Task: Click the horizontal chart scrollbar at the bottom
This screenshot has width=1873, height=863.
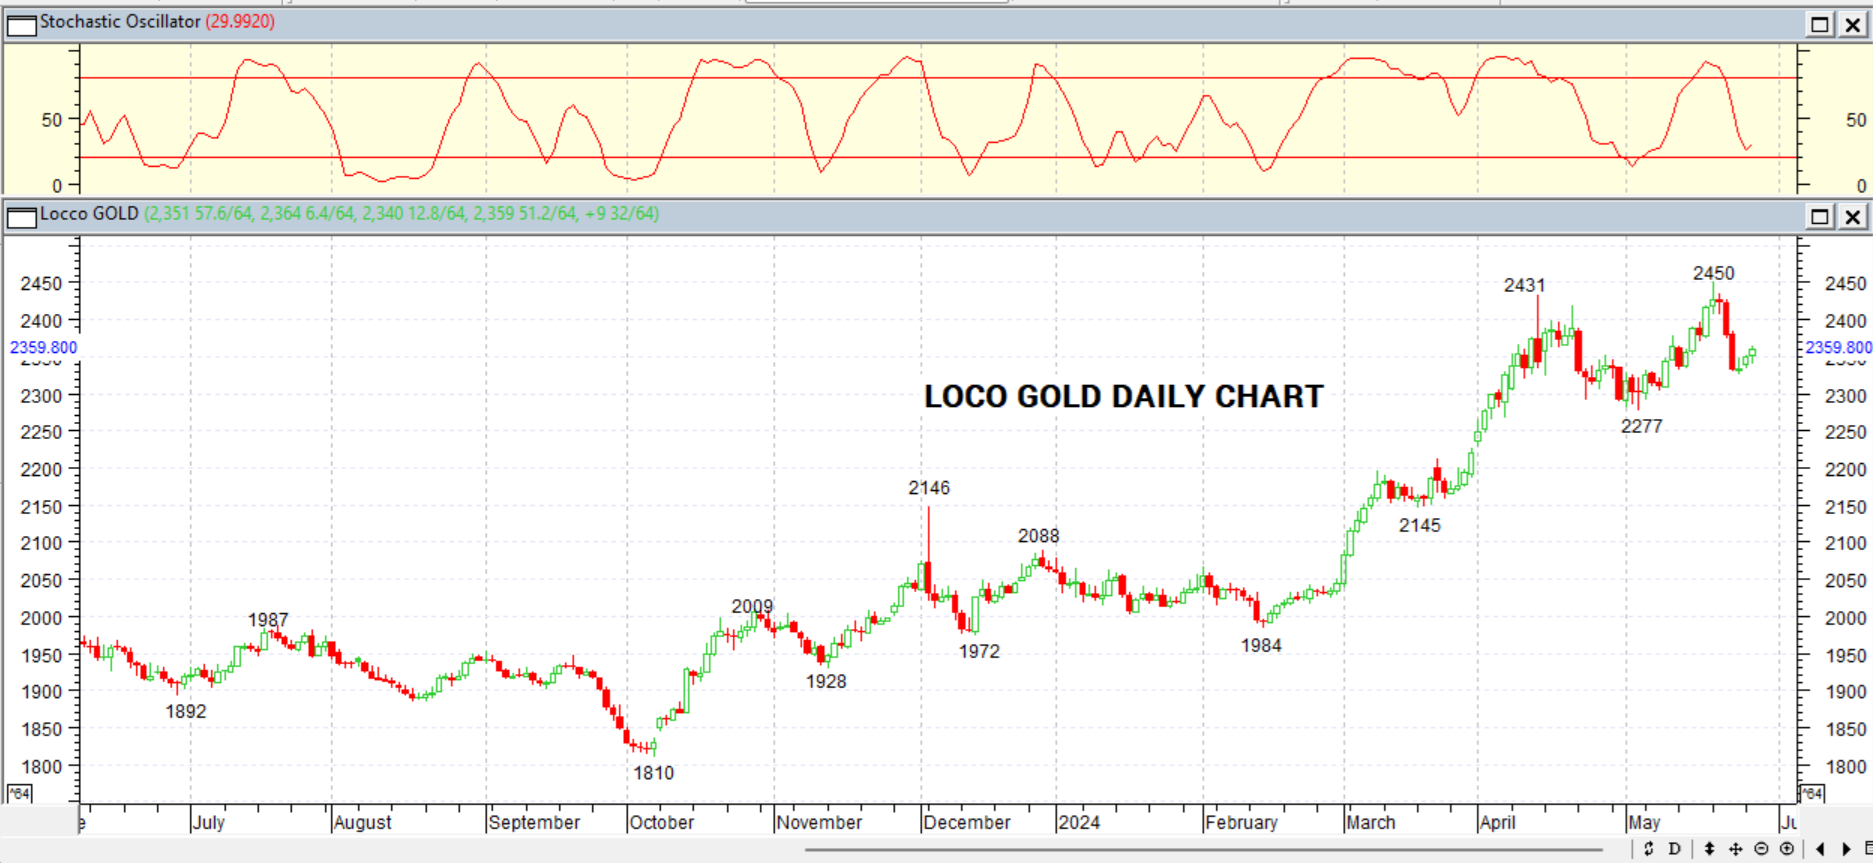Action: [1204, 850]
